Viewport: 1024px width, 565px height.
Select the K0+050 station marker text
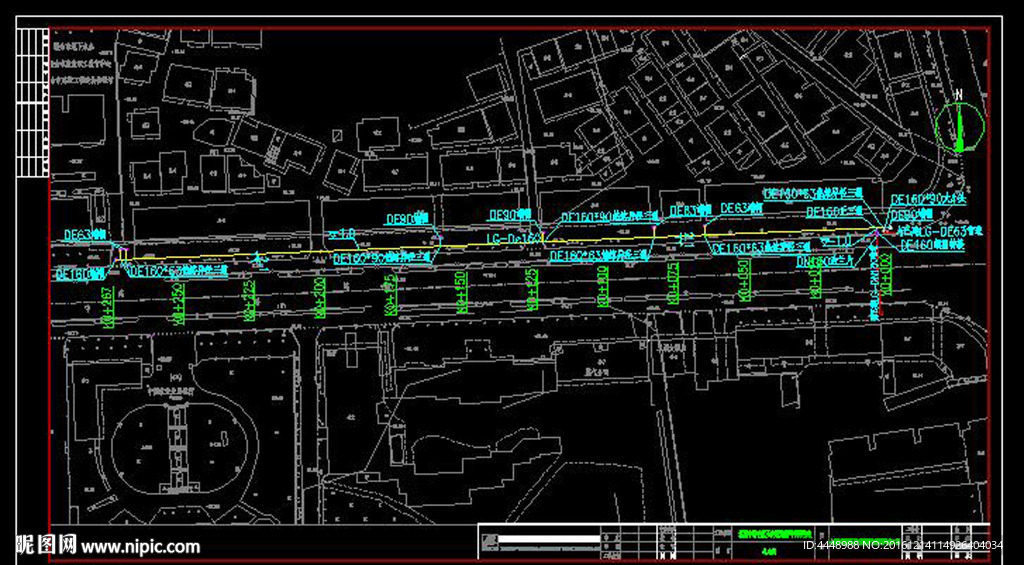tap(743, 280)
